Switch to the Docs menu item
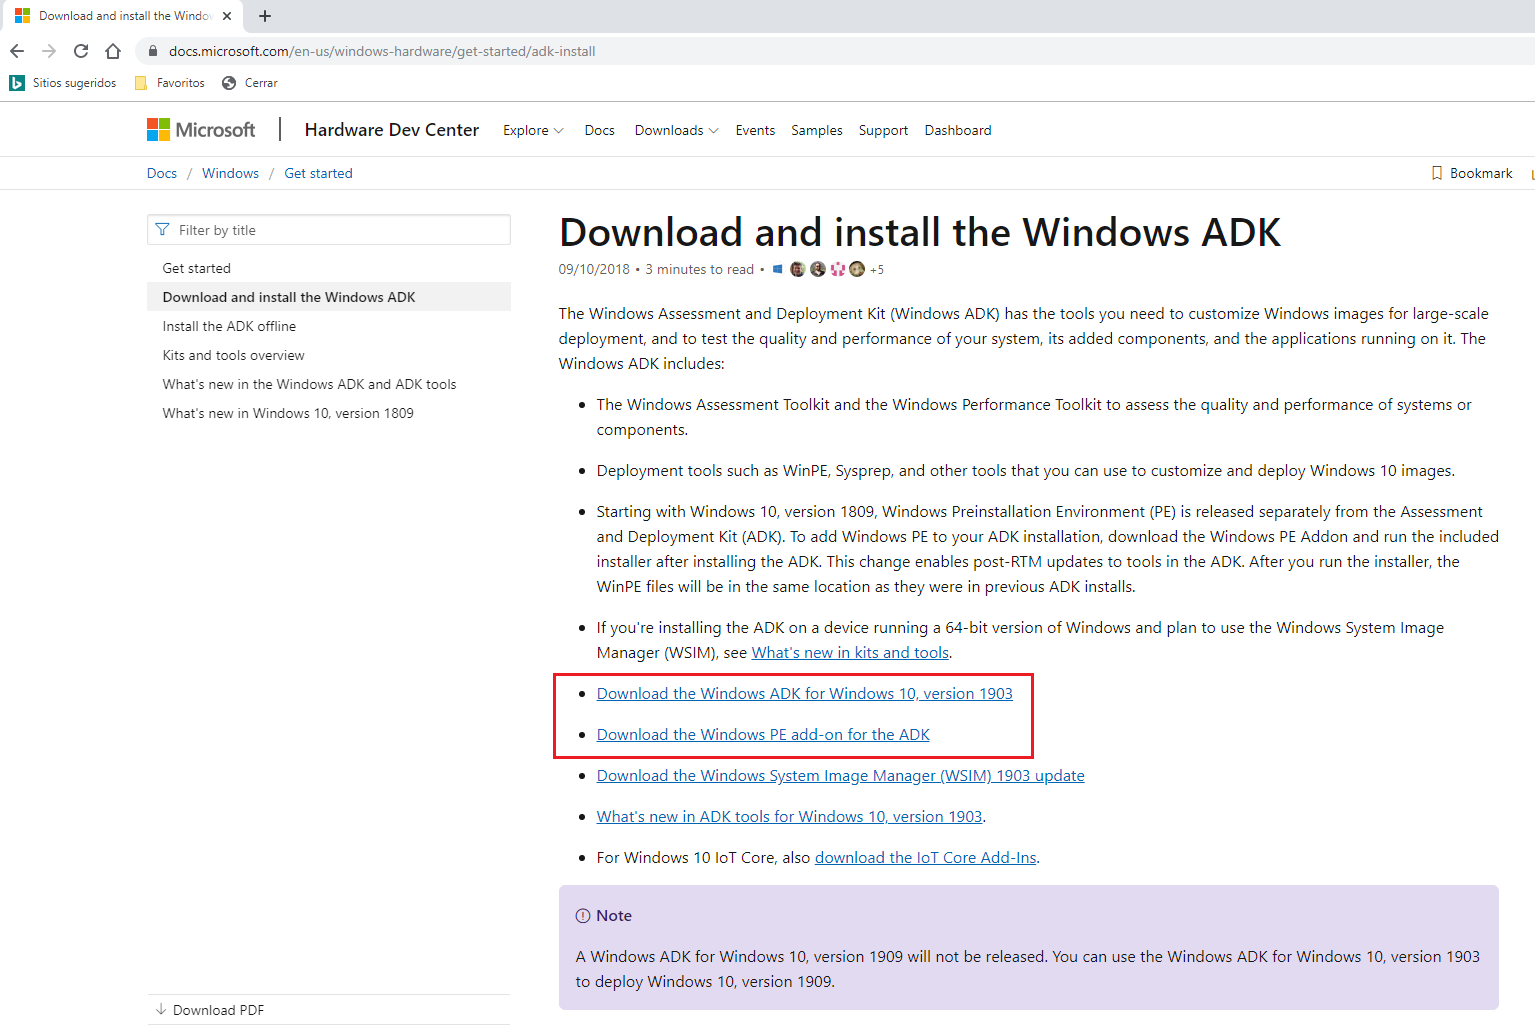This screenshot has height=1029, width=1535. (599, 130)
